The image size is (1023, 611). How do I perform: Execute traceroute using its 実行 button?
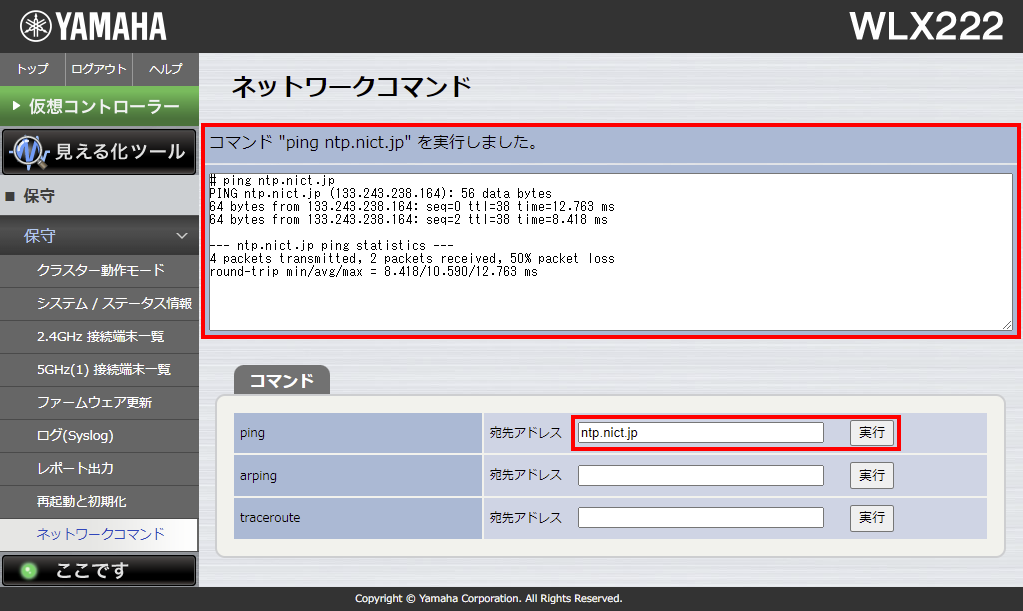pos(871,518)
